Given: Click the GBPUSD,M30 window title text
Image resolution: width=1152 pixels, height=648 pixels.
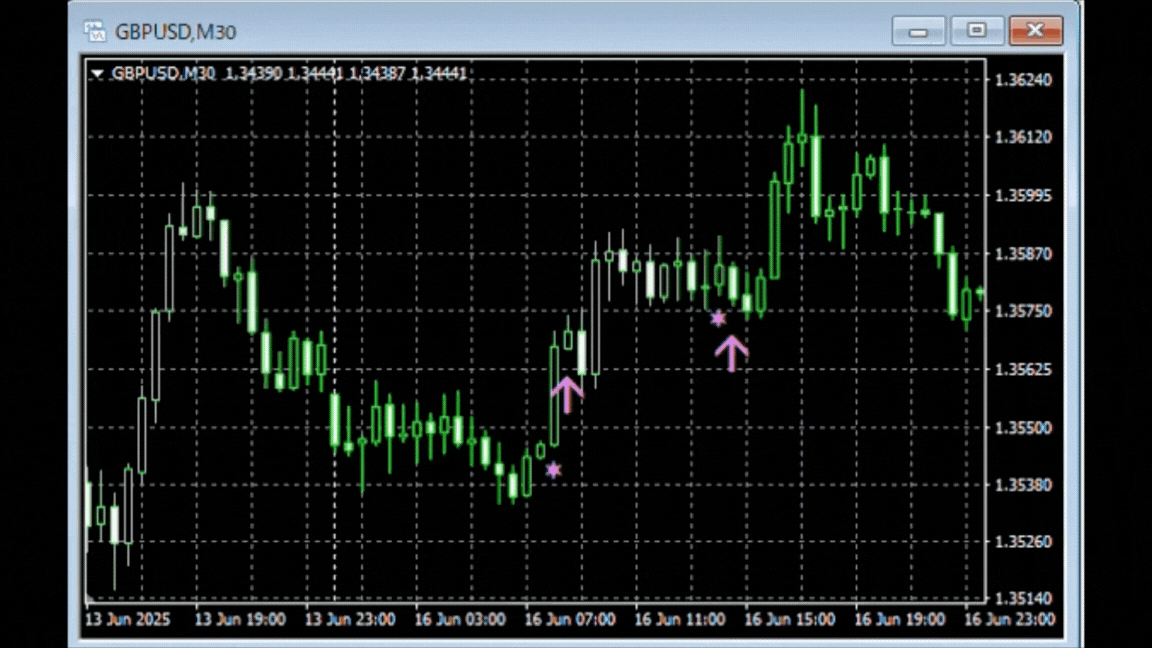Looking at the screenshot, I should click(x=175, y=32).
